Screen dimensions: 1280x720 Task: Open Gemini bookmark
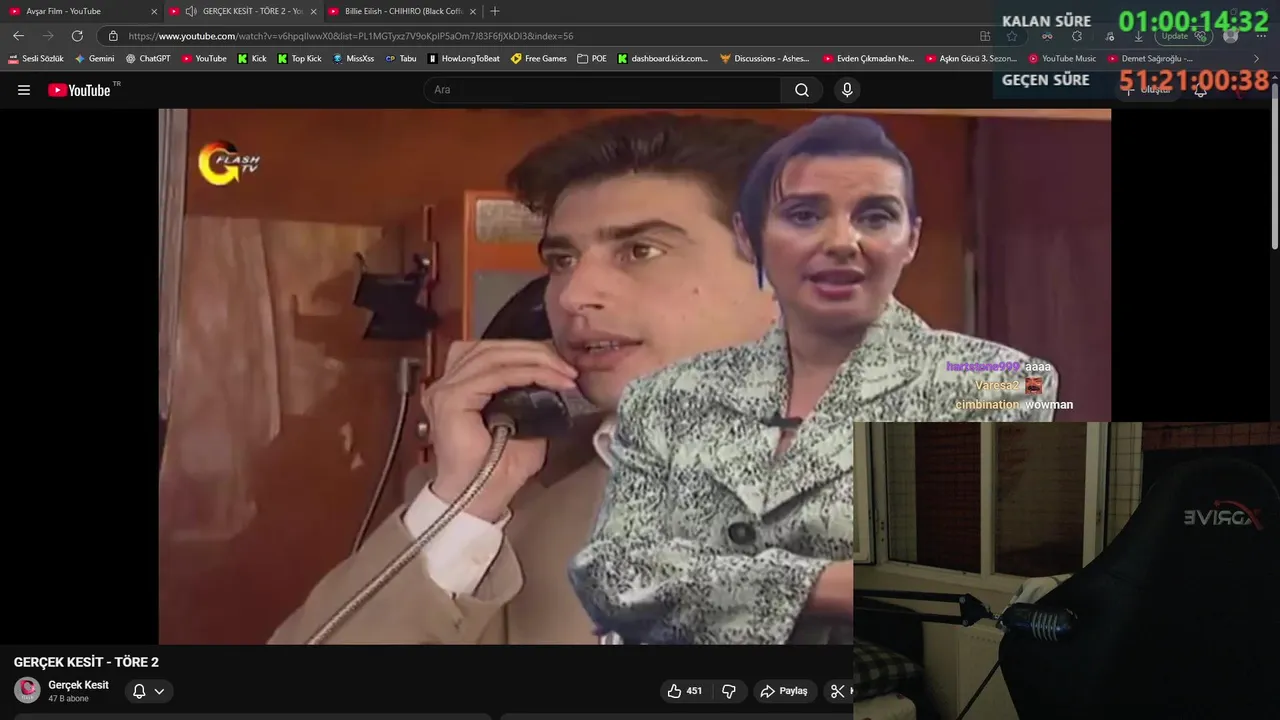[x=94, y=59]
